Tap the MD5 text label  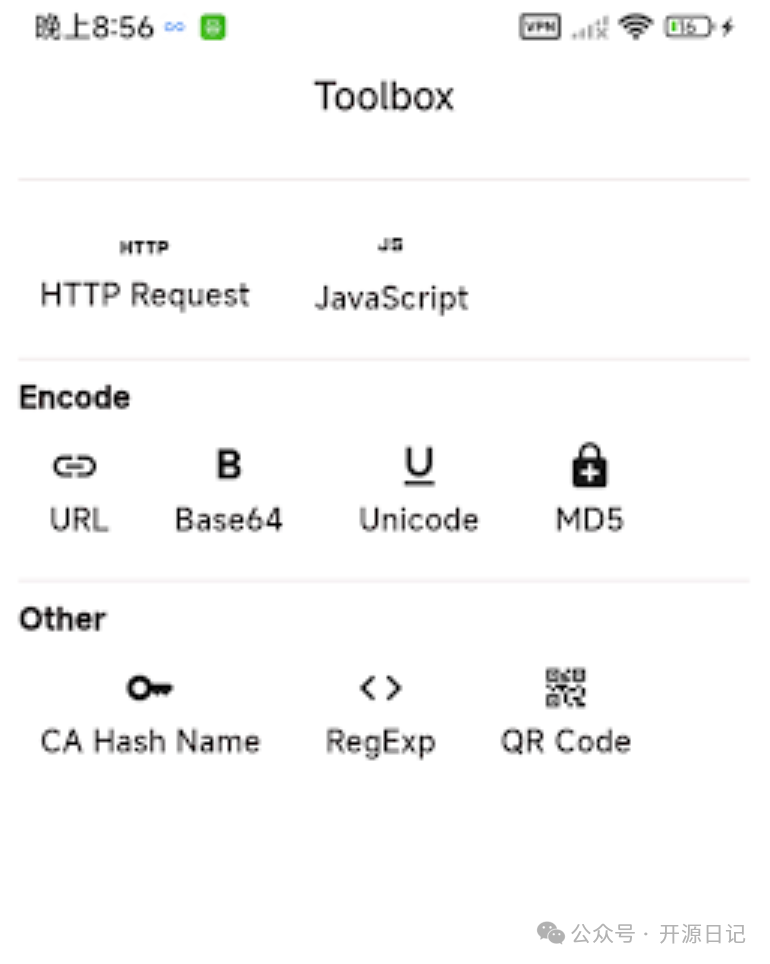coord(589,520)
